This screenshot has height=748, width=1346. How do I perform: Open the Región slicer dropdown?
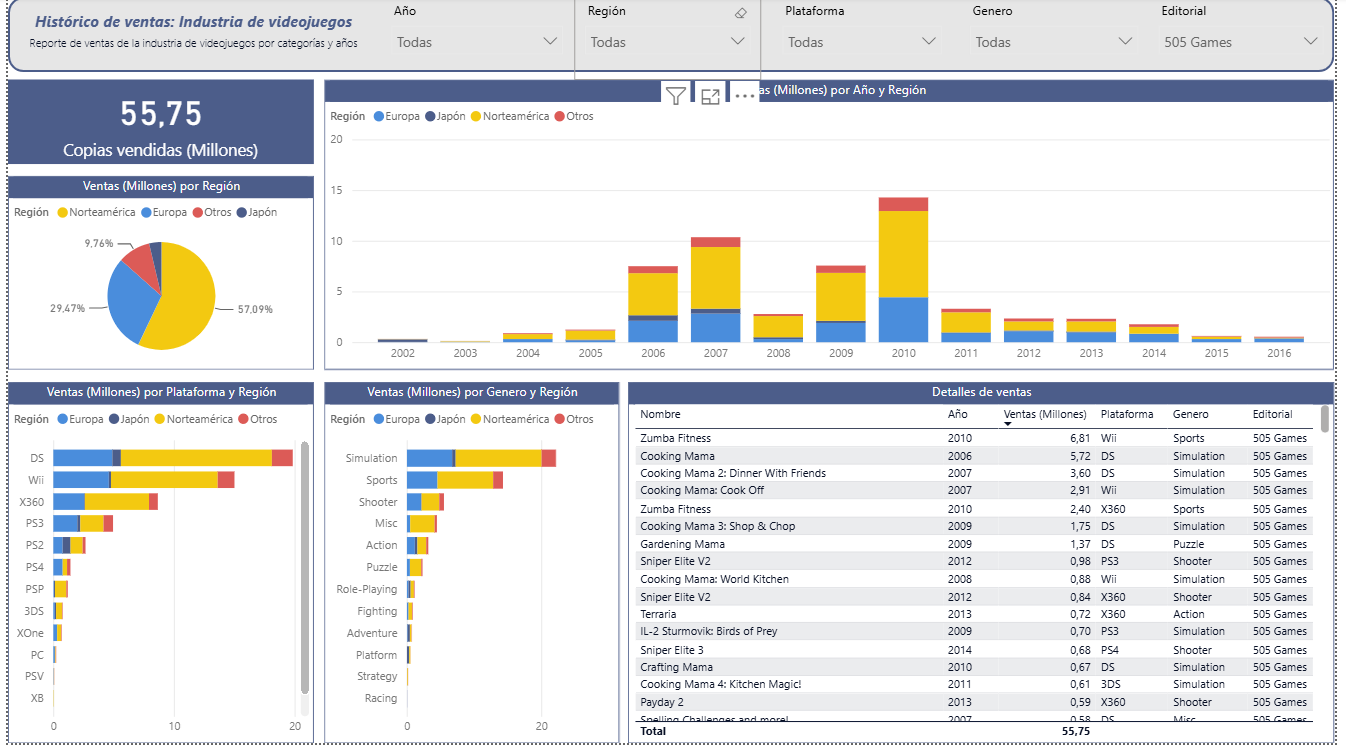click(x=667, y=42)
